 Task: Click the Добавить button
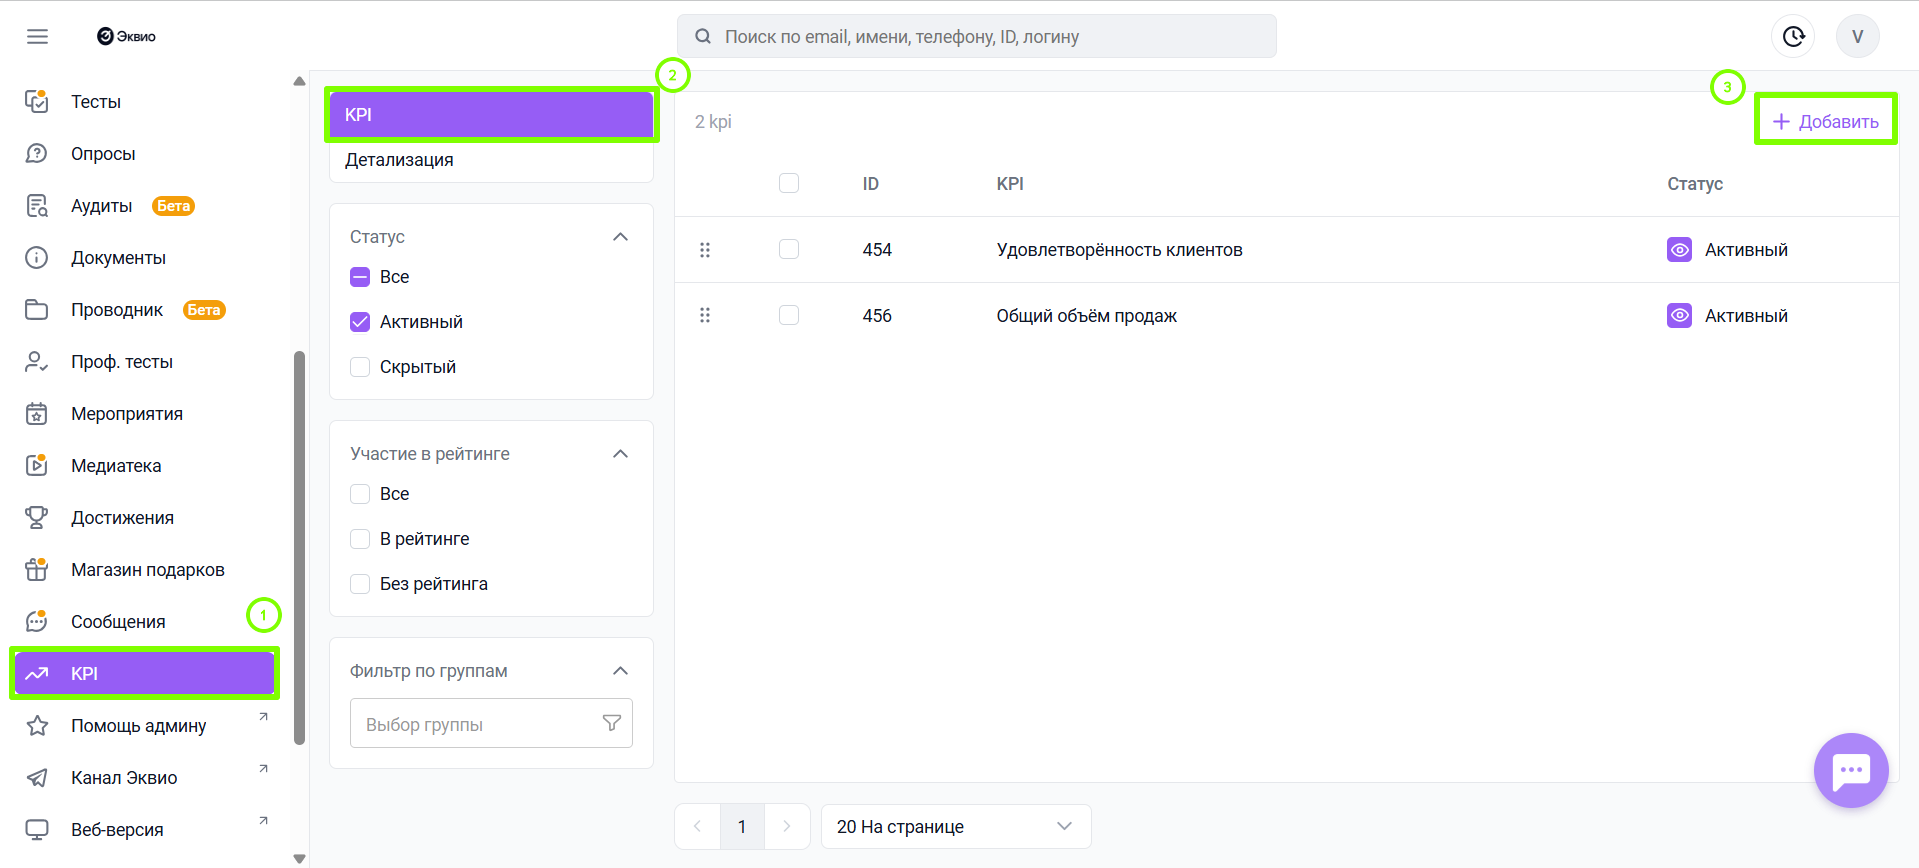1825,122
